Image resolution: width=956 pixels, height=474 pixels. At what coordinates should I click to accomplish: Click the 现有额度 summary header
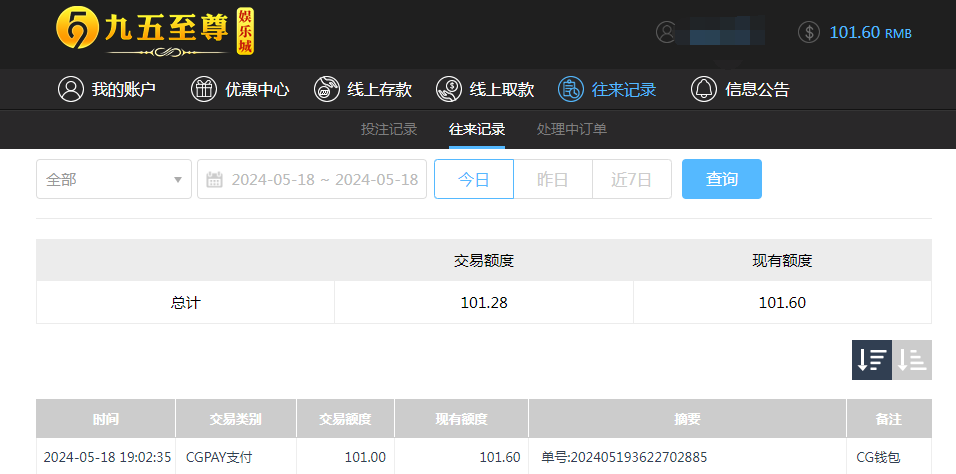(782, 260)
